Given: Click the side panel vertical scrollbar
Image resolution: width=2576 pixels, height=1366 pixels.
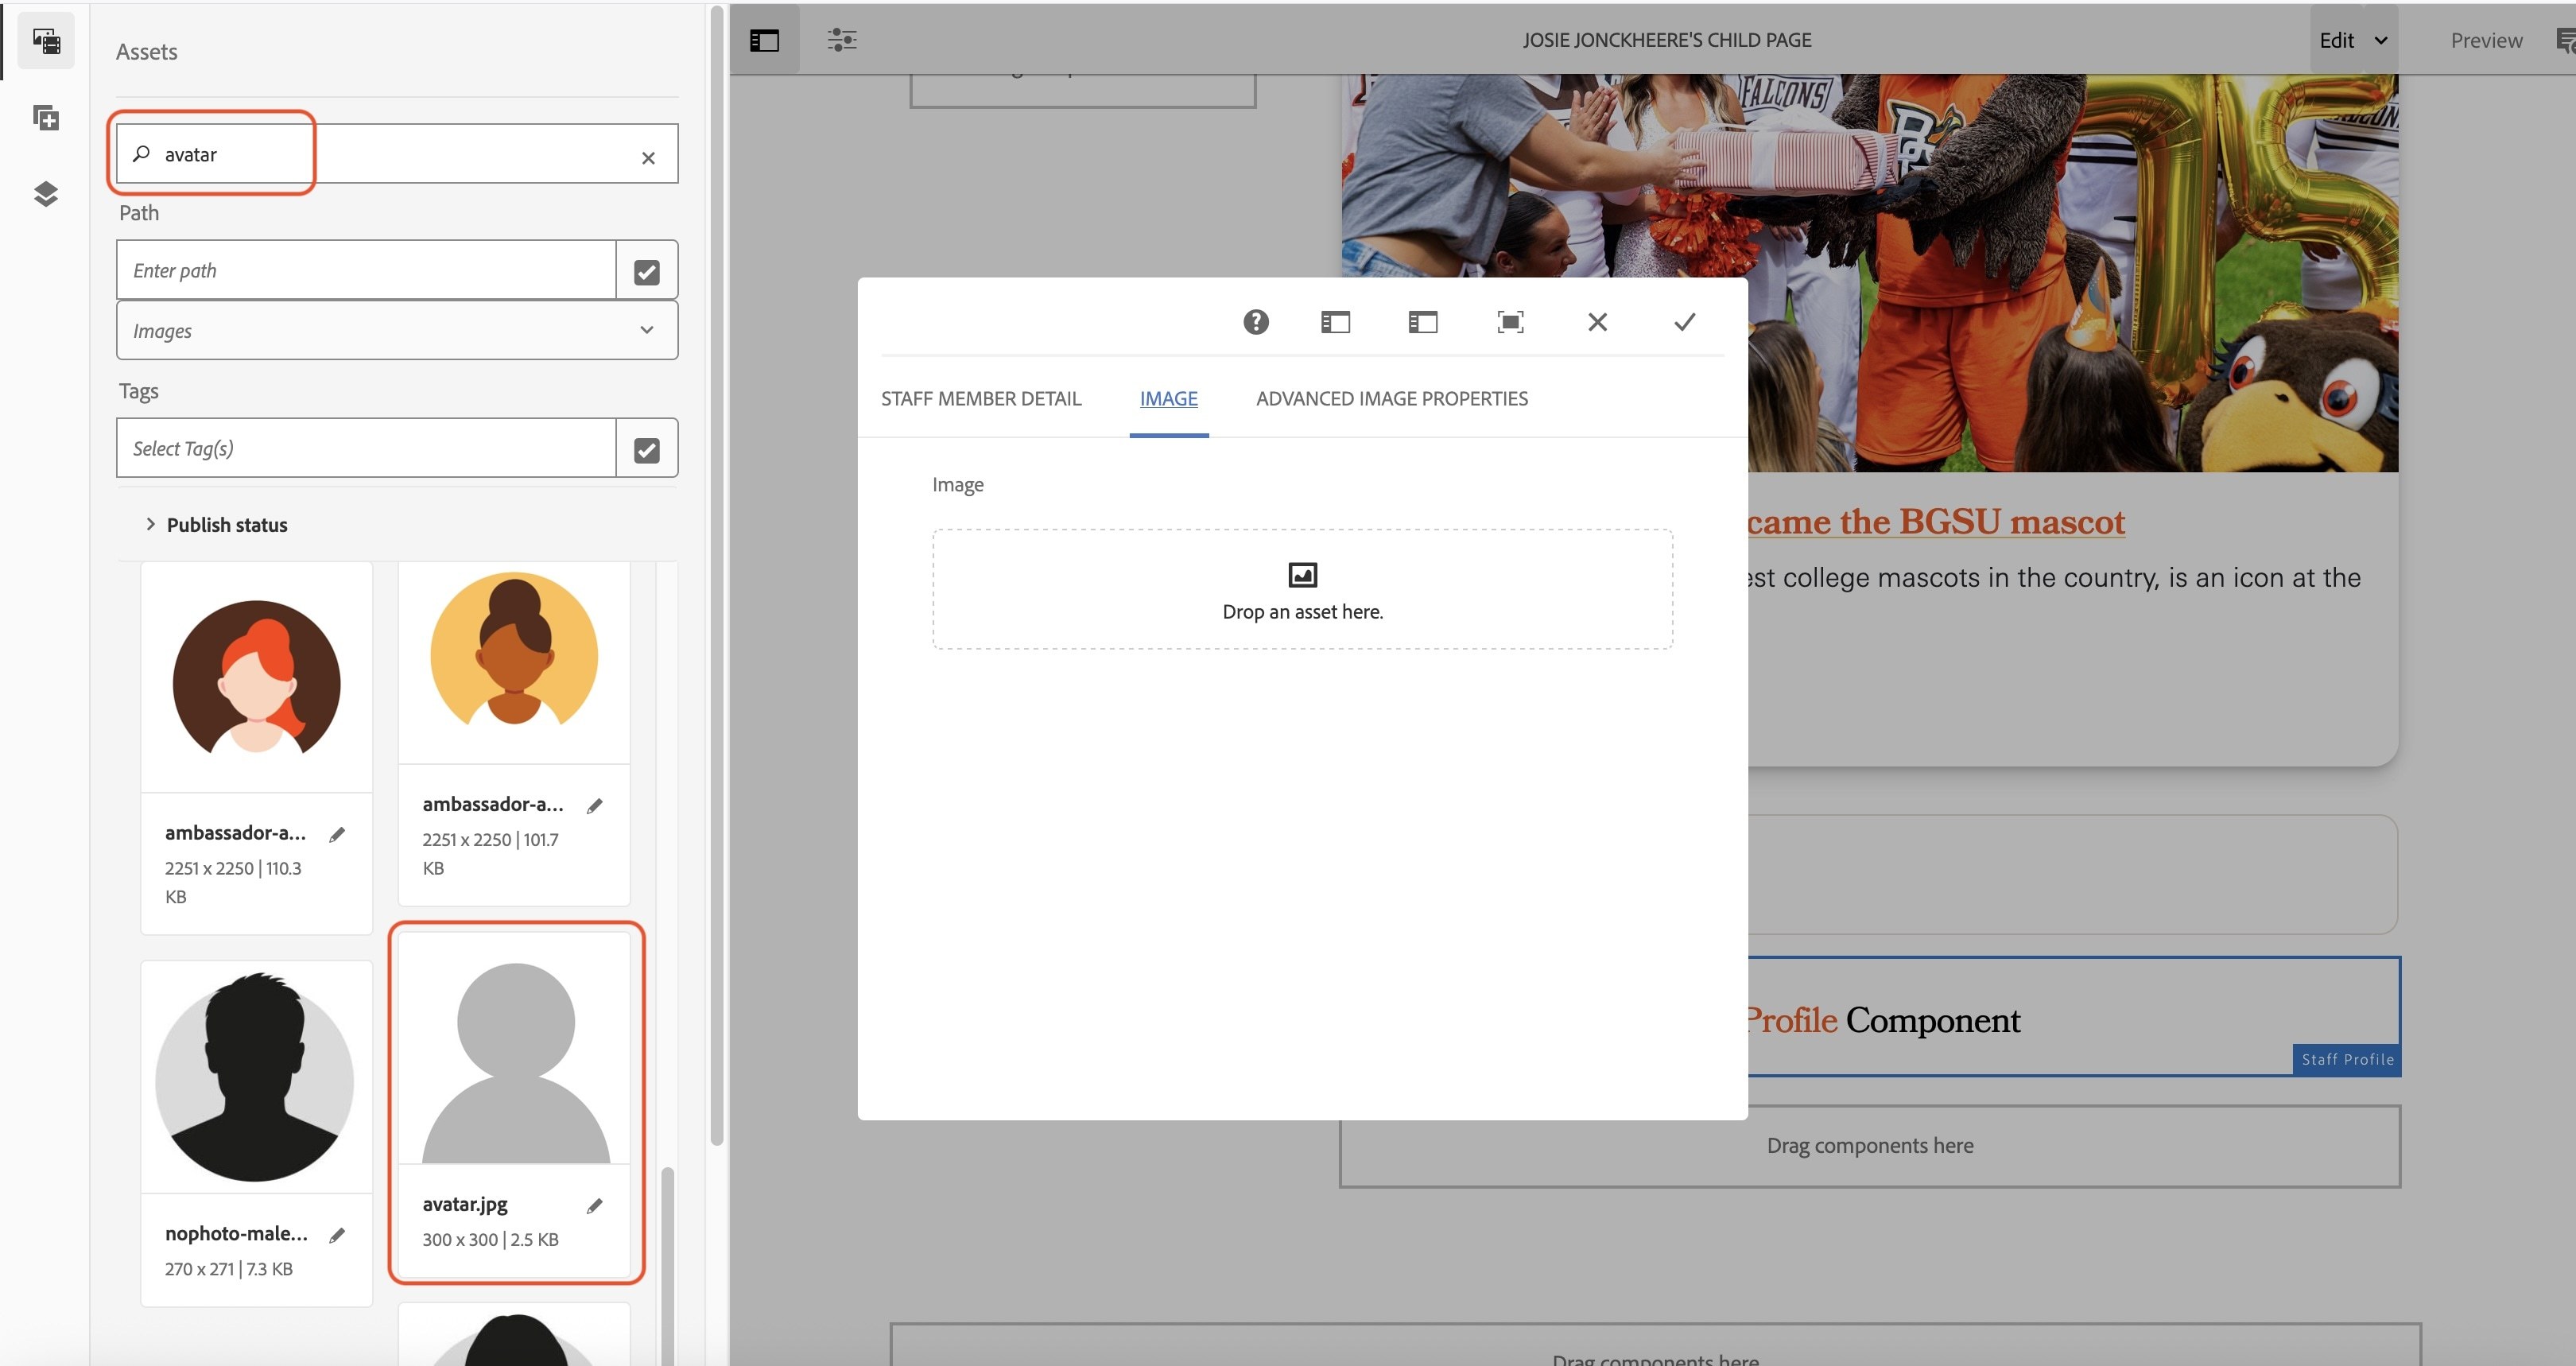Looking at the screenshot, I should click(x=716, y=575).
